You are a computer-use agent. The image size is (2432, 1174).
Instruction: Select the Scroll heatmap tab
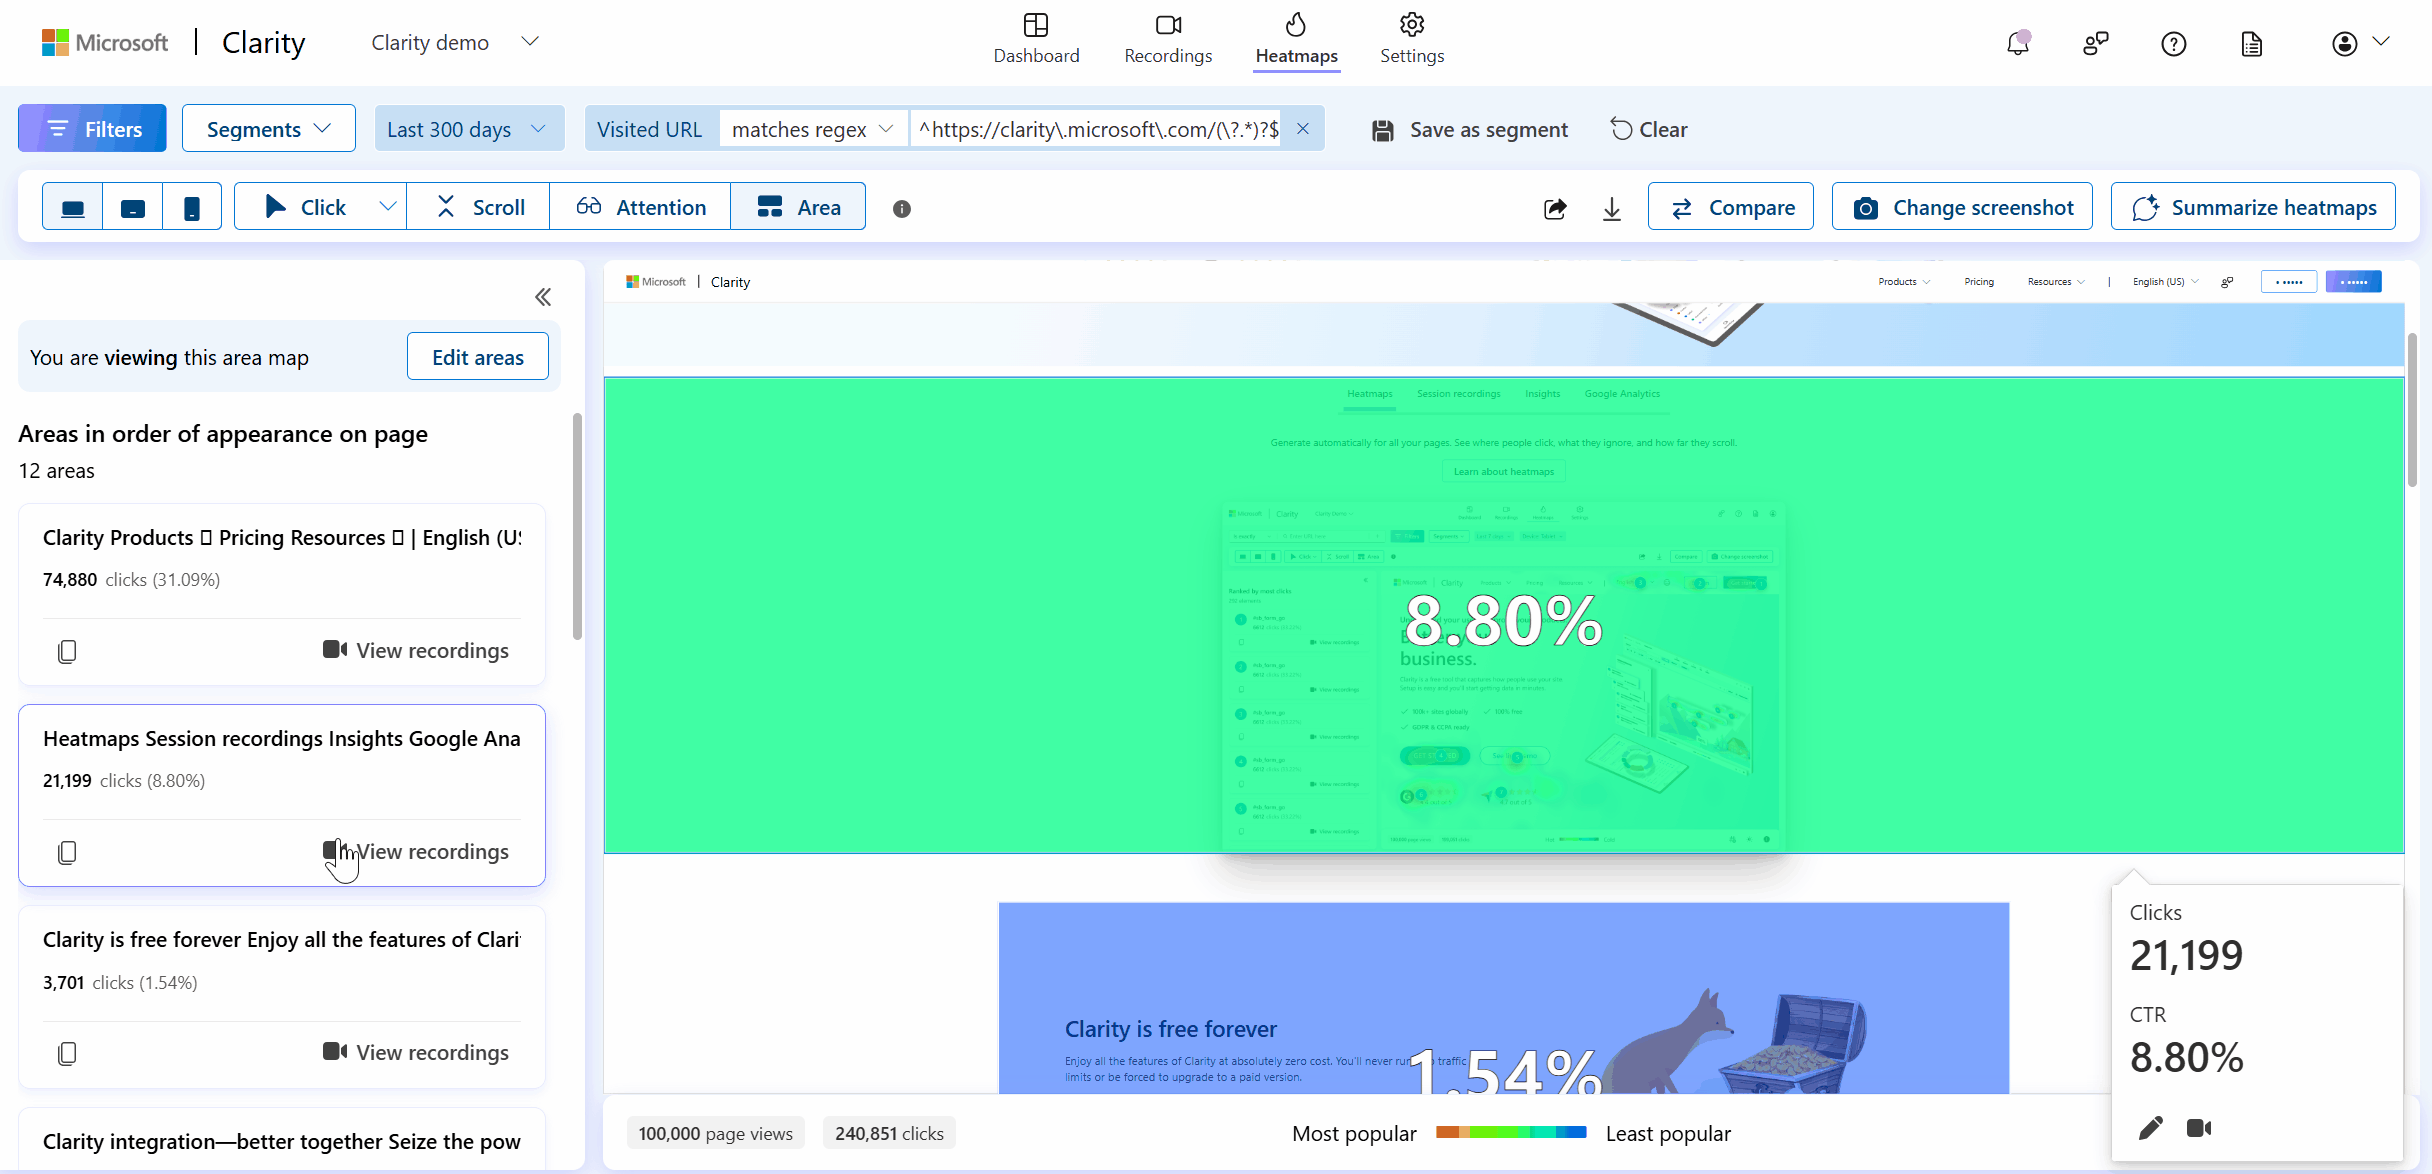482,206
